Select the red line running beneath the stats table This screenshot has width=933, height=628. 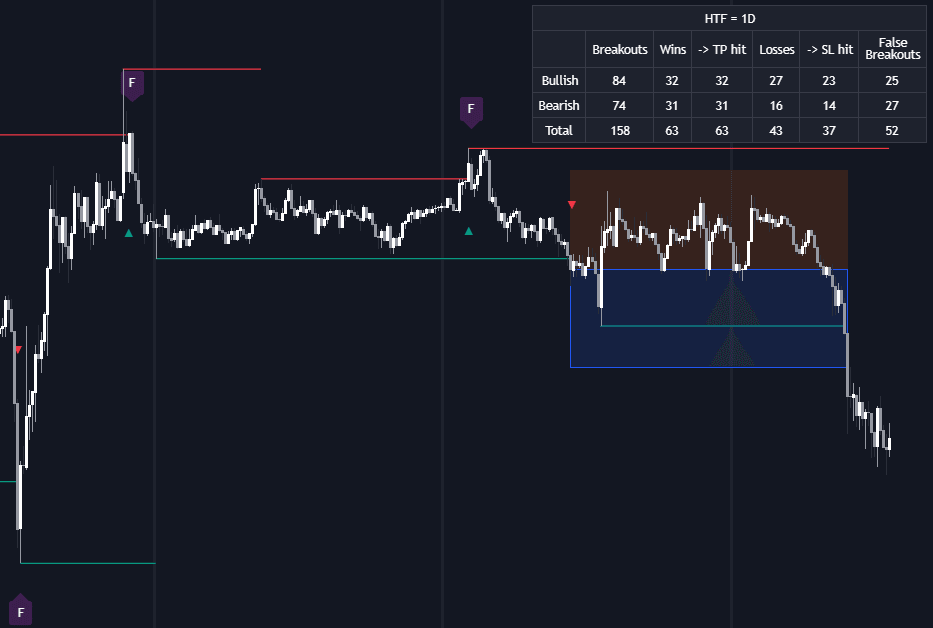[x=678, y=148]
